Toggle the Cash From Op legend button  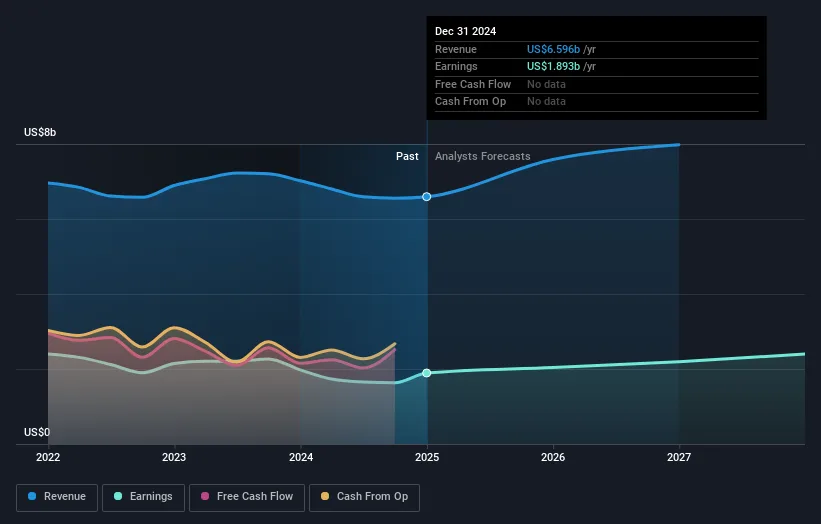364,497
